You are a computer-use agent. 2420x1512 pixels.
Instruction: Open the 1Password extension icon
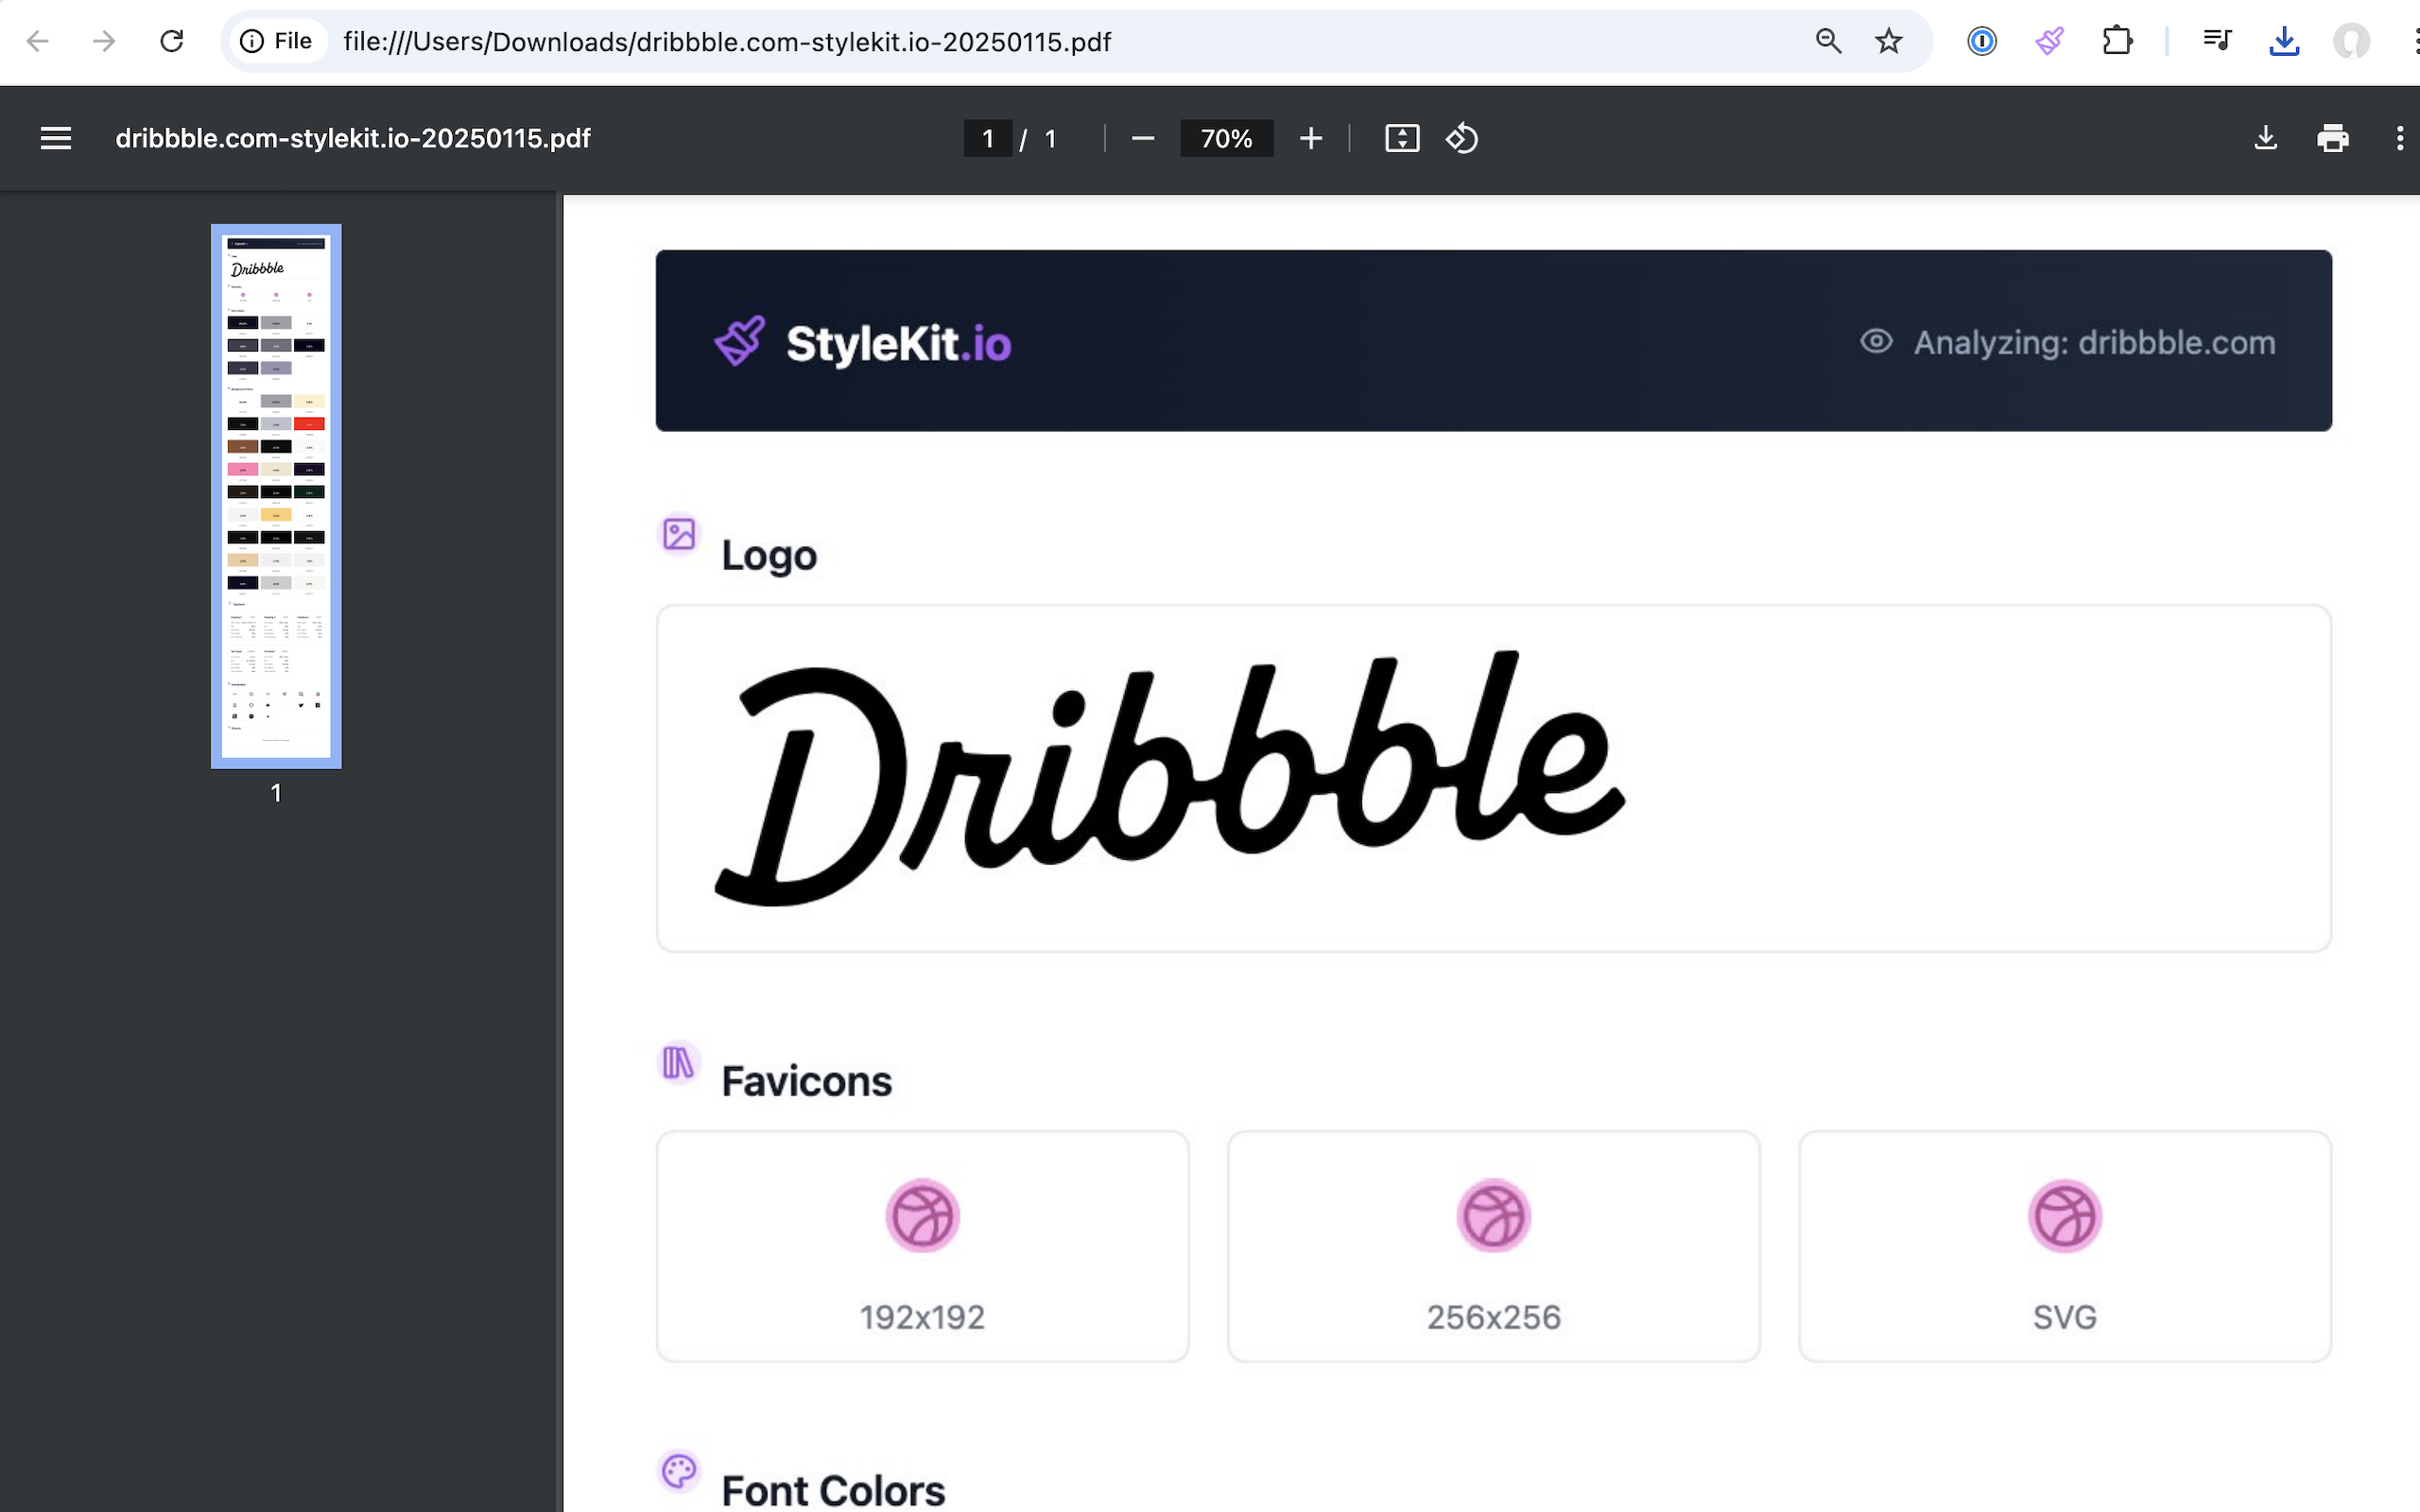1981,41
